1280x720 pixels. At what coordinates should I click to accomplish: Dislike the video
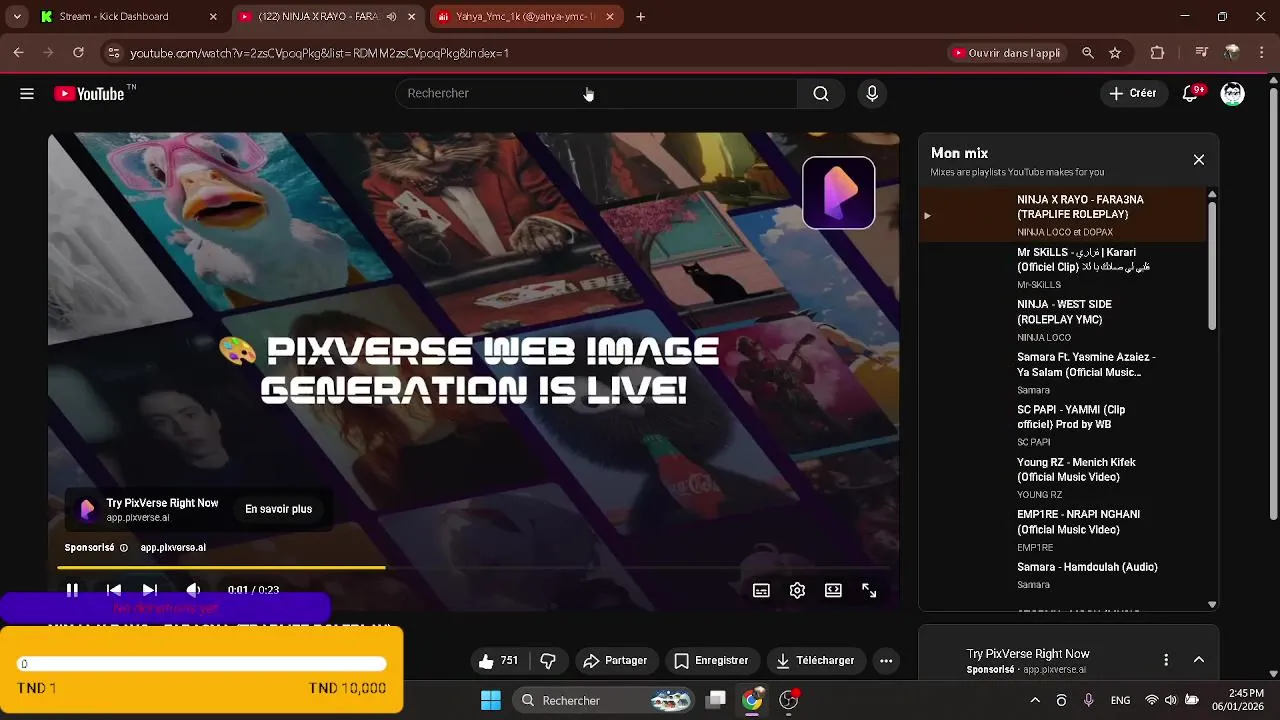click(548, 661)
